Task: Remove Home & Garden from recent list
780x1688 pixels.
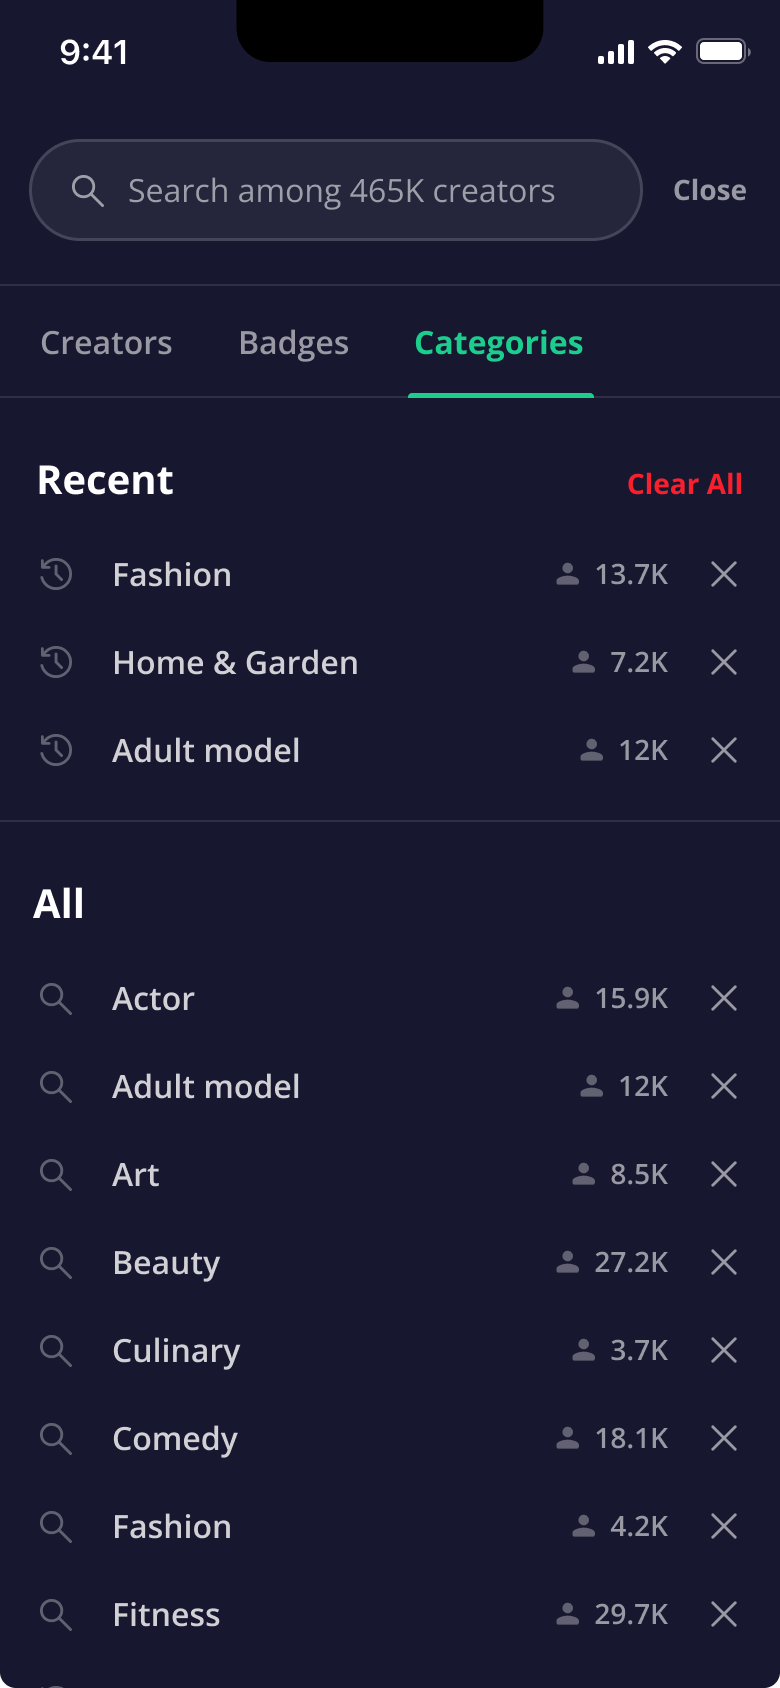Action: point(724,662)
